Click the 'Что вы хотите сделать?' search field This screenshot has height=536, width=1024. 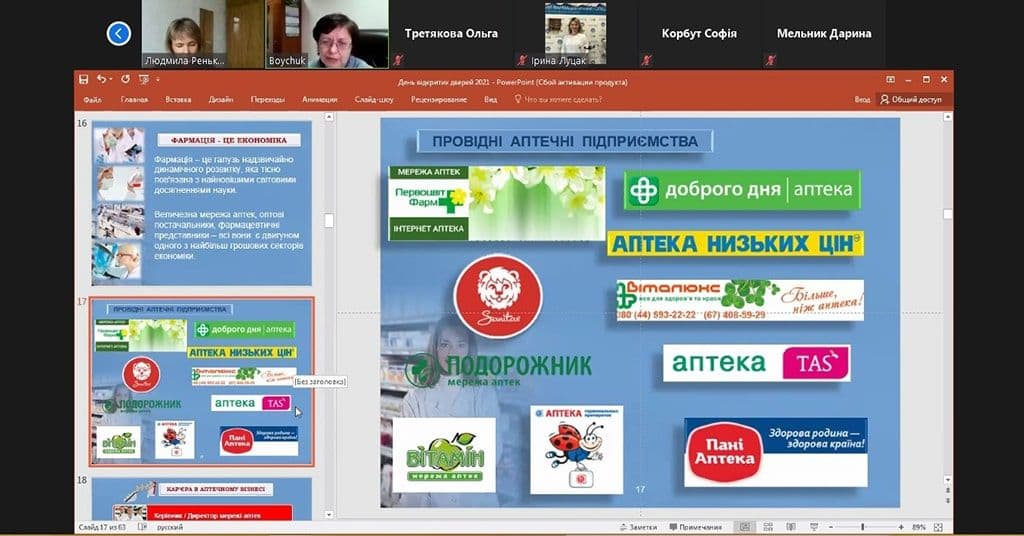point(558,100)
